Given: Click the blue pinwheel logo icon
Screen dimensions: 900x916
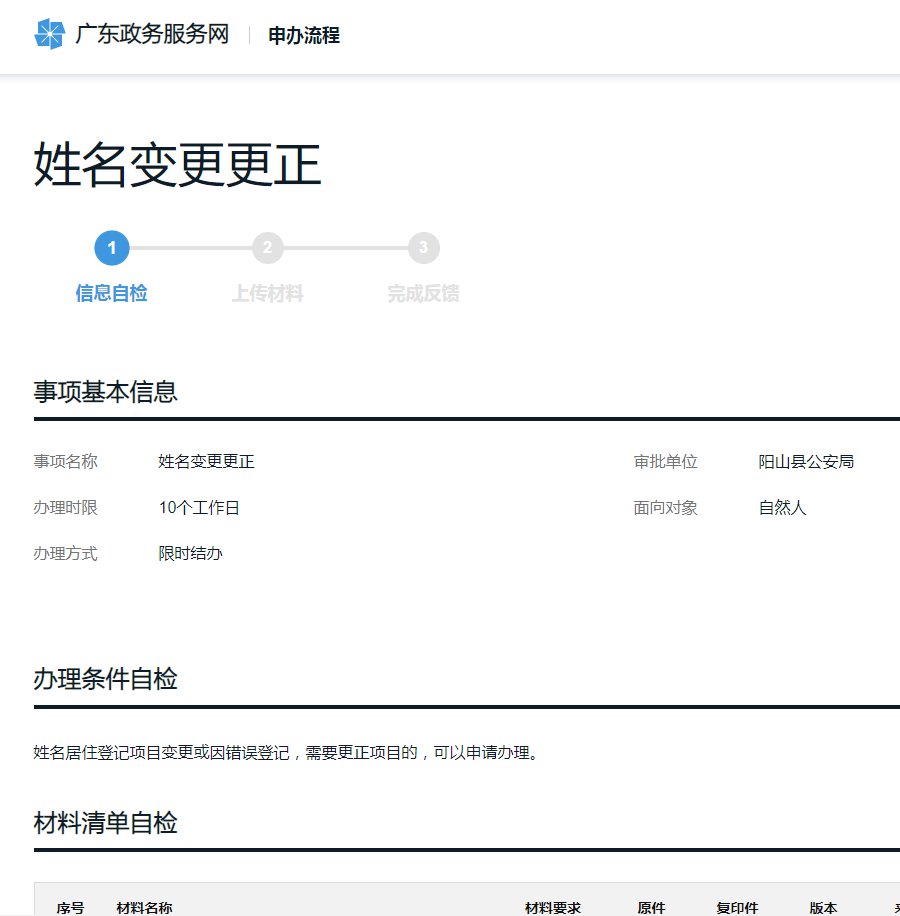Looking at the screenshot, I should [x=49, y=34].
